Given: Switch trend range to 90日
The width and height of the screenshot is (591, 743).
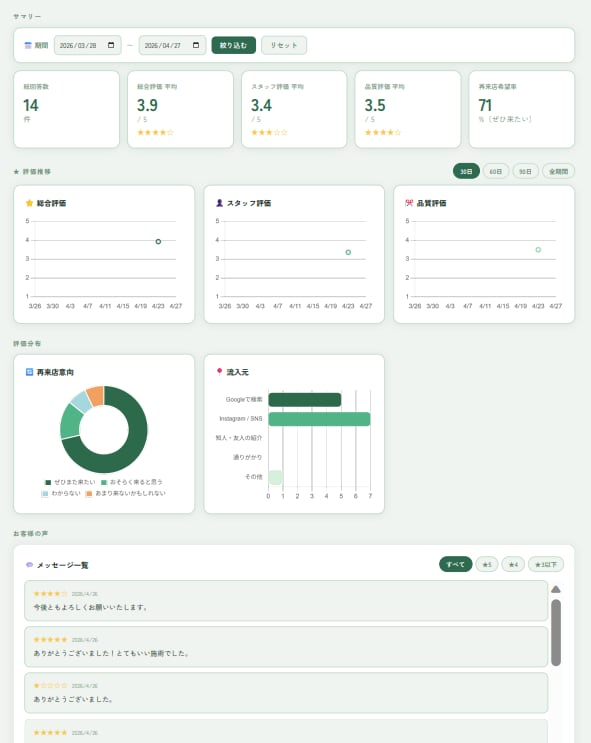Looking at the screenshot, I should pos(525,172).
